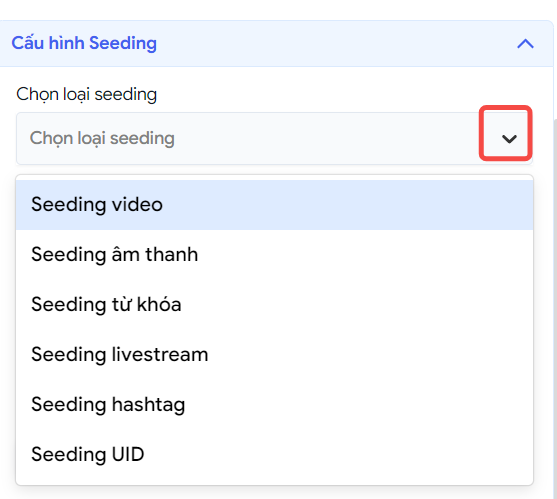The width and height of the screenshot is (557, 499).
Task: Focus the Chọn loại seeding placeholder text
Action: tap(102, 139)
